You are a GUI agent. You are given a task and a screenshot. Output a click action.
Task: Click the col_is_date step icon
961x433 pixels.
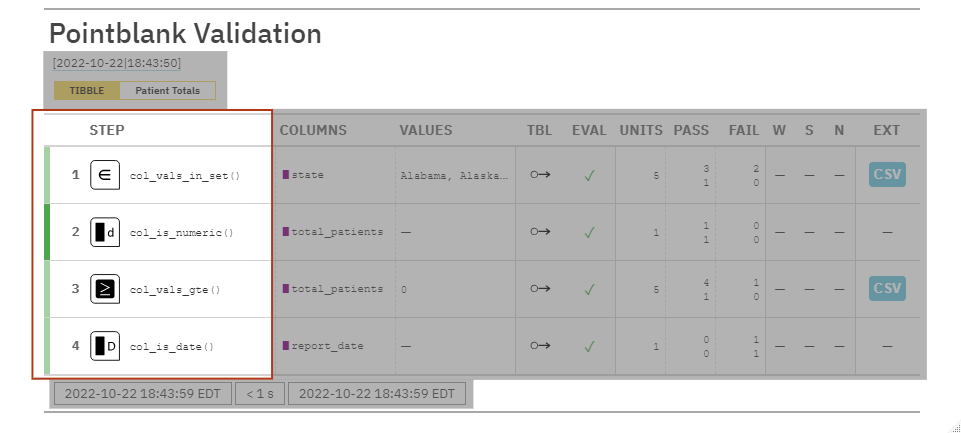coord(104,346)
